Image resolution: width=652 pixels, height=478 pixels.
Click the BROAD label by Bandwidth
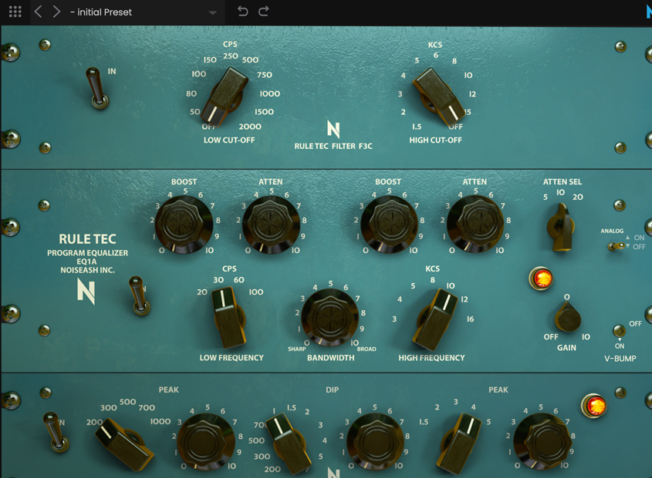[x=366, y=349]
